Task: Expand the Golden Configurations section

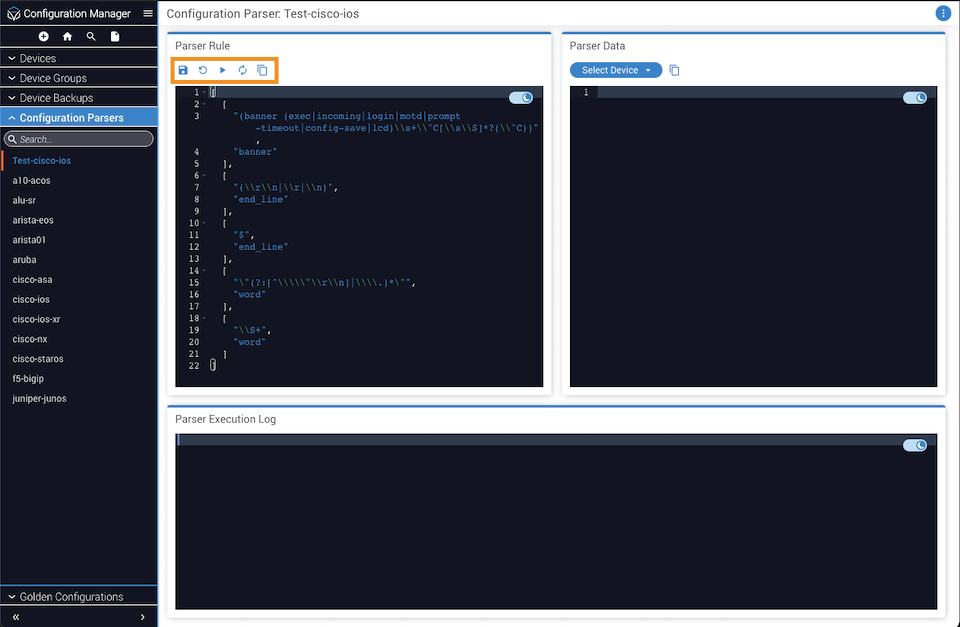Action: pyautogui.click(x=78, y=596)
